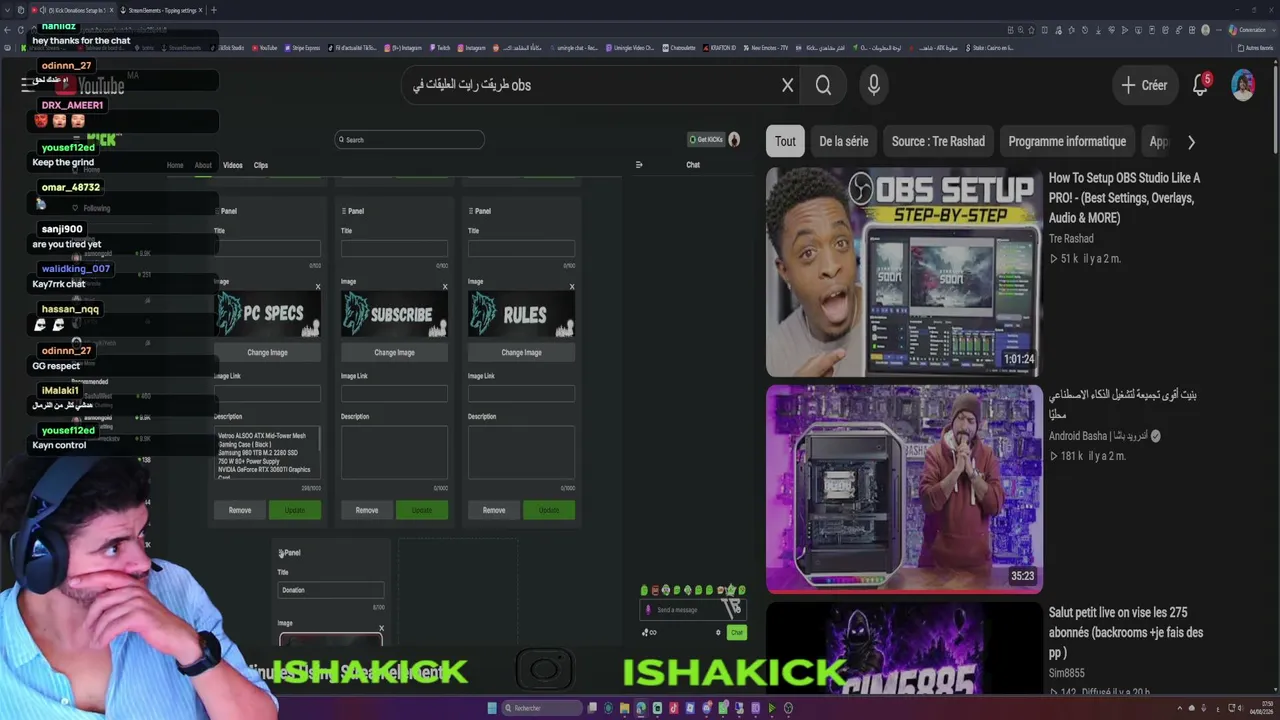Click the Get KICKs button
This screenshot has height=720, width=1280.
tap(706, 139)
